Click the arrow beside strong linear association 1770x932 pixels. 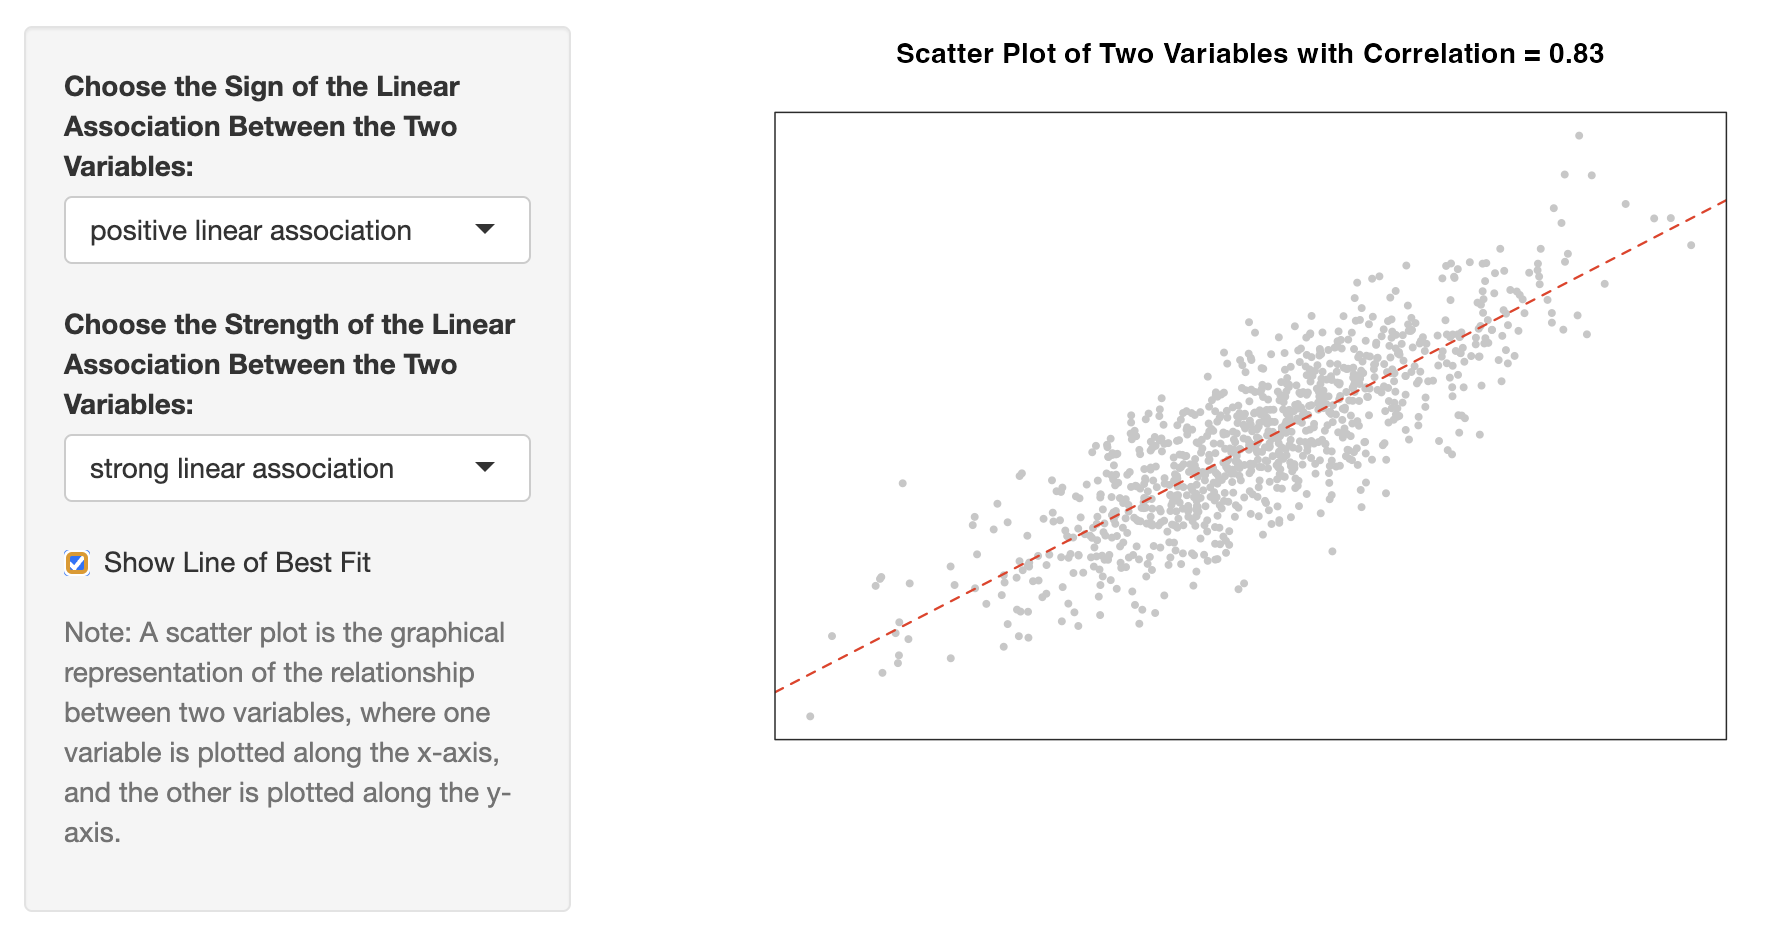tap(485, 467)
